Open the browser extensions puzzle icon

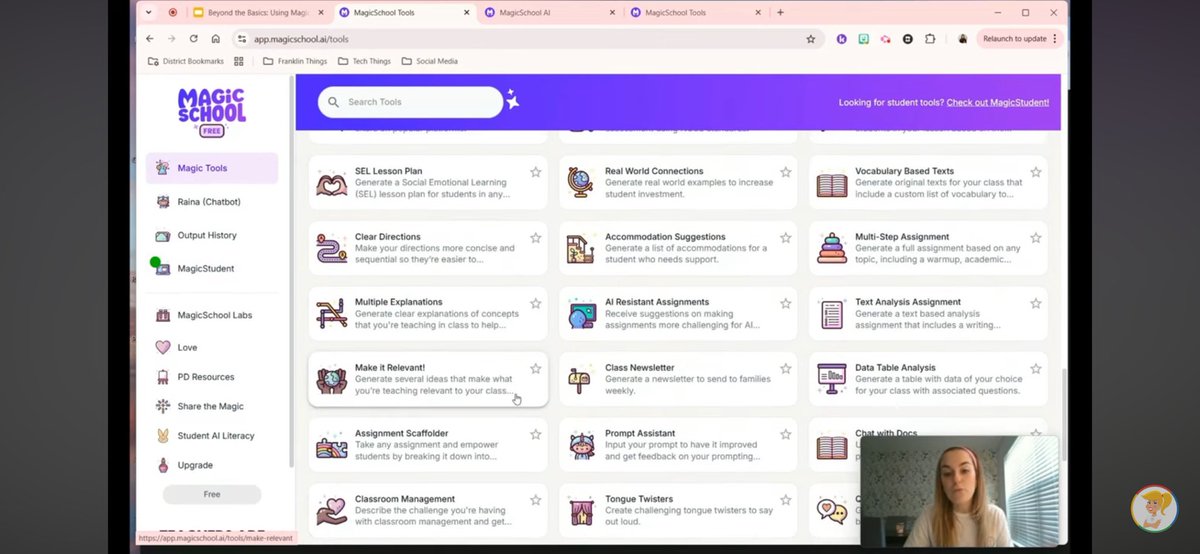tap(930, 39)
